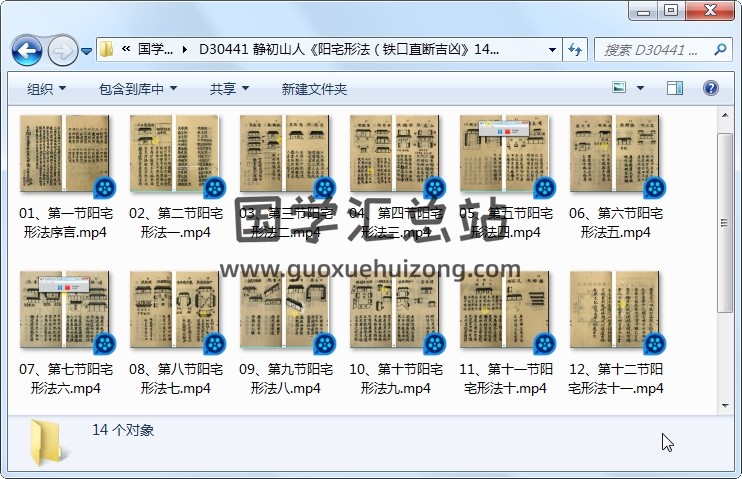Click the Forward navigation arrow button

(62, 49)
